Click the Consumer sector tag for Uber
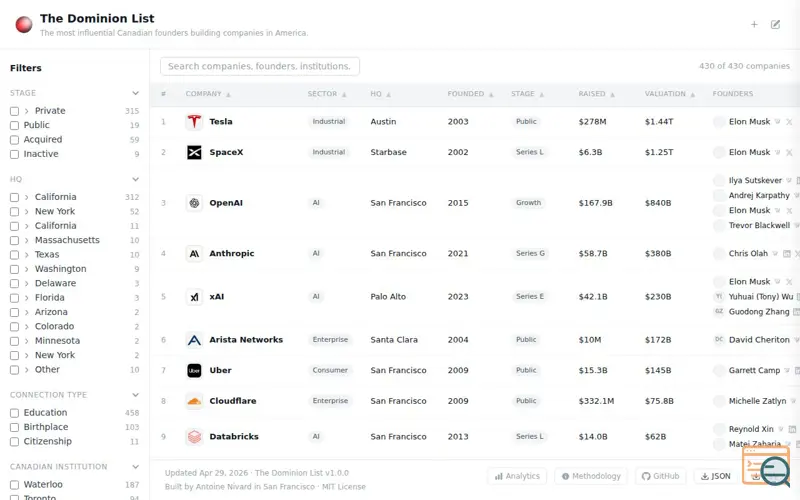Viewport: 800px width, 500px height. click(330, 370)
